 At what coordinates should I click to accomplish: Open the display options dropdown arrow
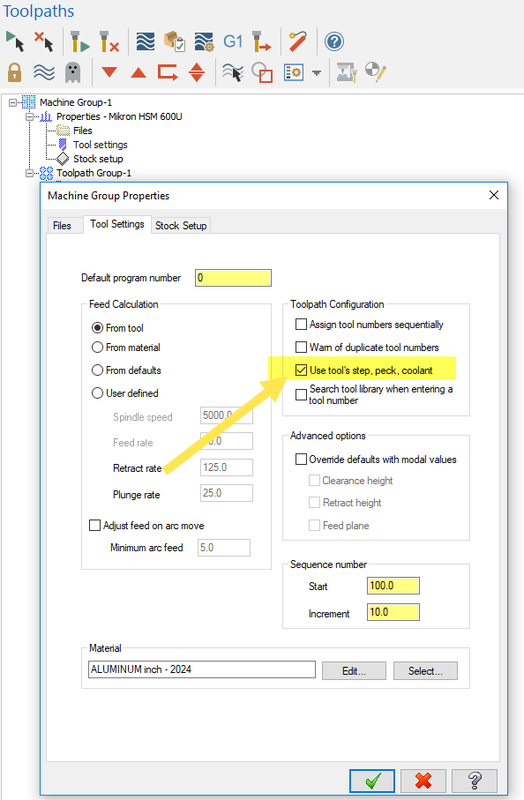point(317,72)
